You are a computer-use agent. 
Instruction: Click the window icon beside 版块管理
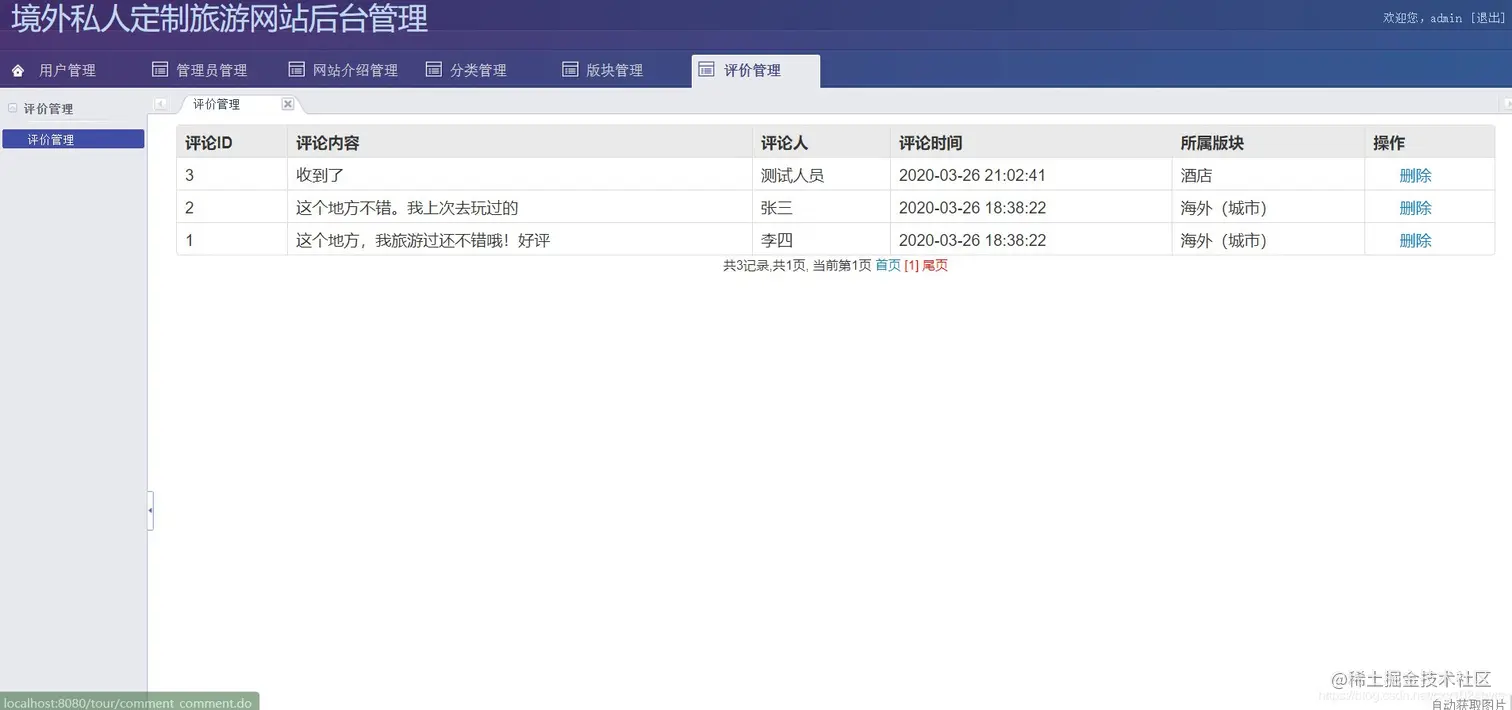pyautogui.click(x=570, y=69)
